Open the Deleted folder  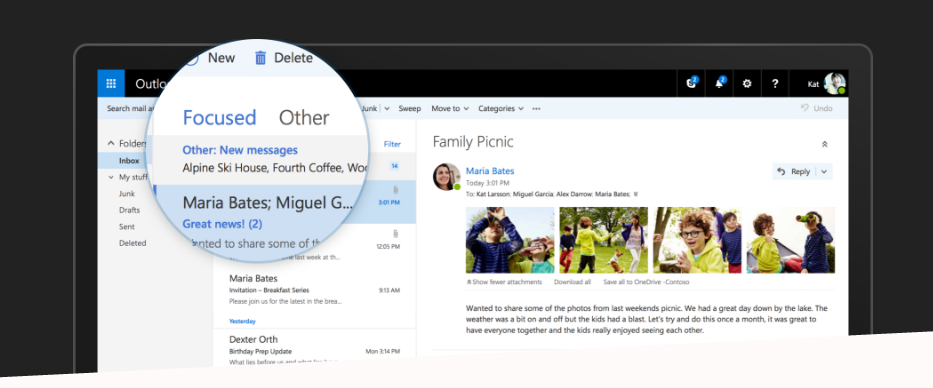coord(132,243)
